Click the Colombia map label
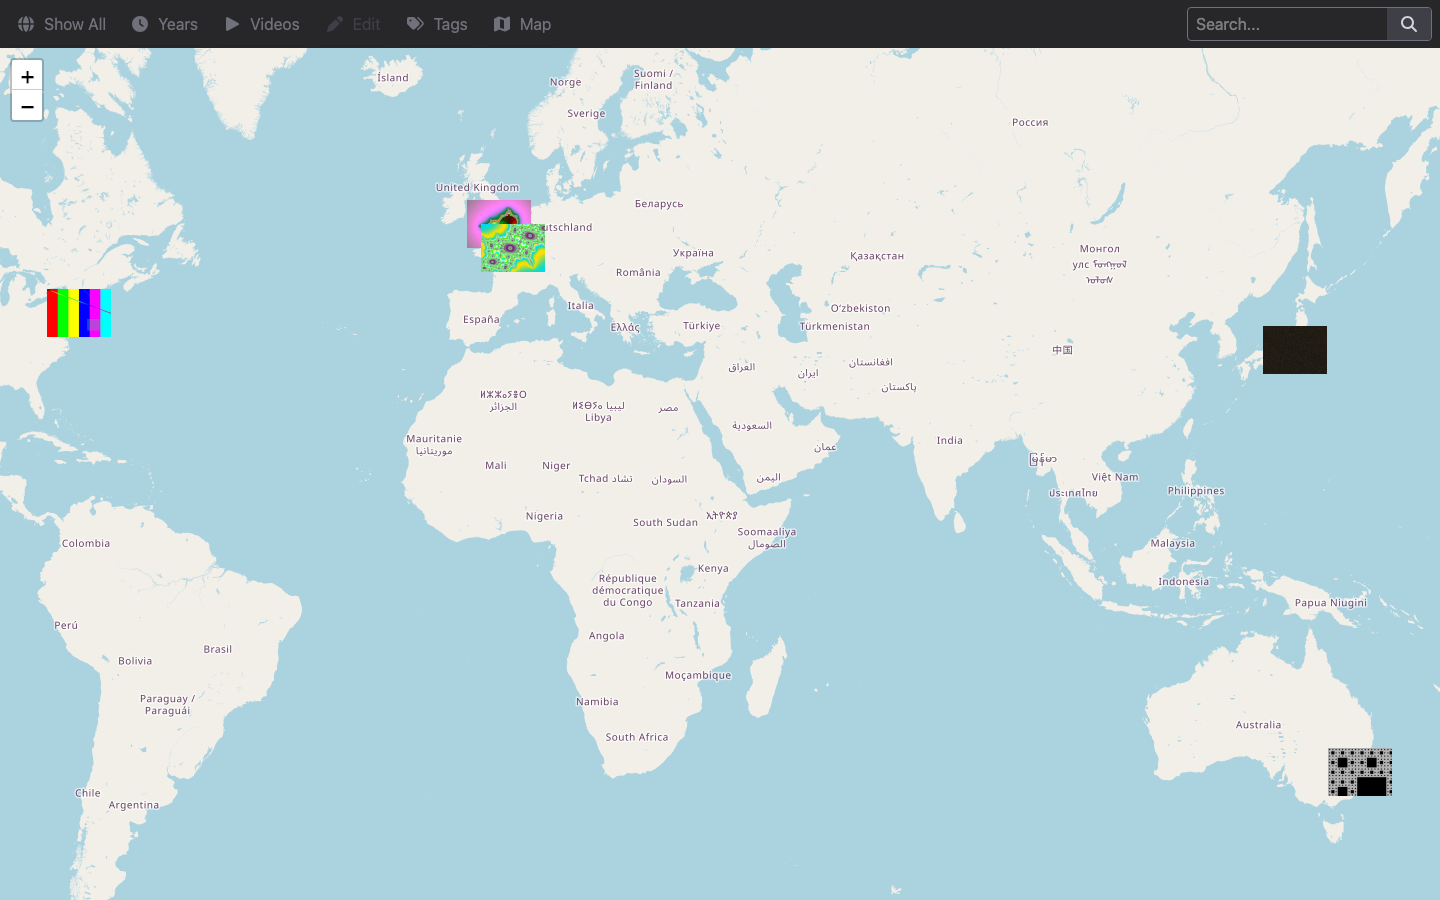The image size is (1440, 900). [x=86, y=543]
